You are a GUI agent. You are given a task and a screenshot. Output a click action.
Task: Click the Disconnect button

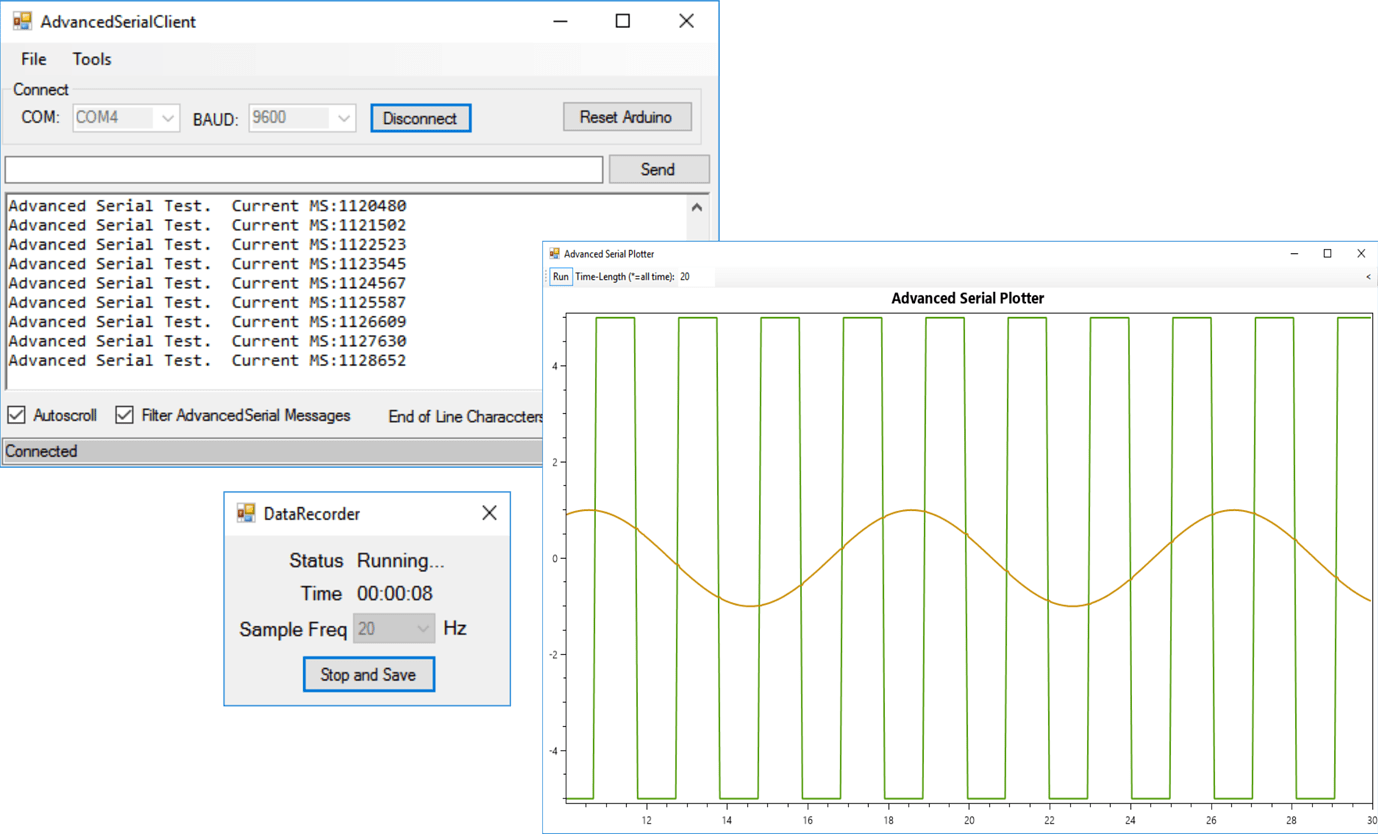[x=421, y=118]
